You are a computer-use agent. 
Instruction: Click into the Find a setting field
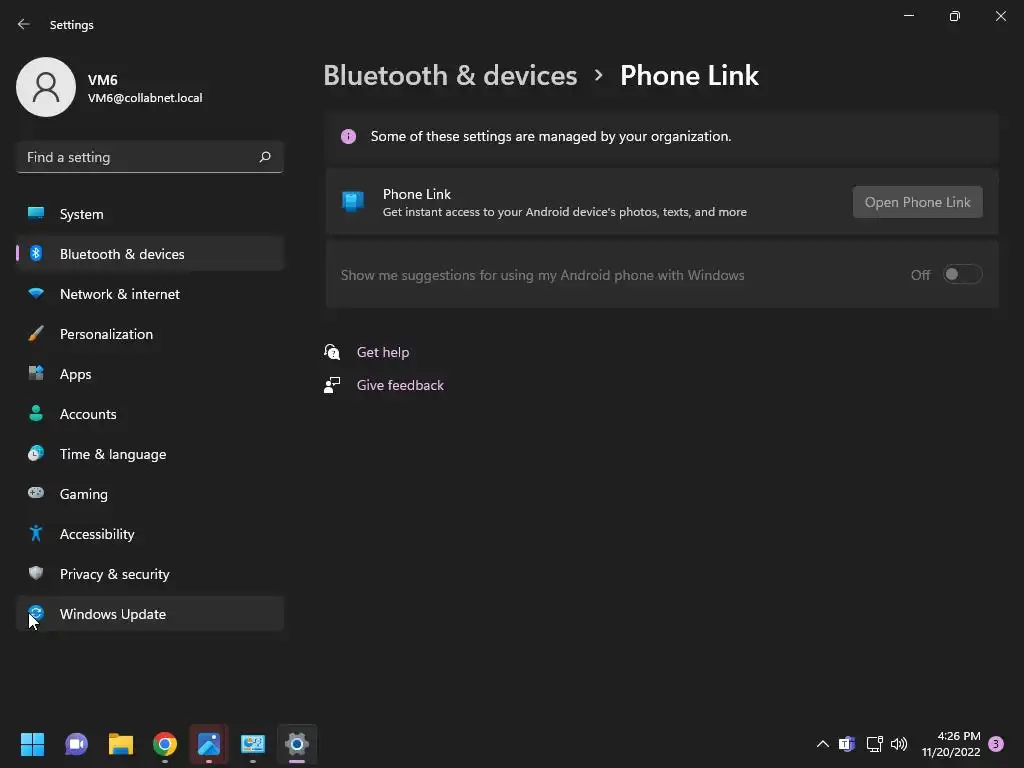150,157
